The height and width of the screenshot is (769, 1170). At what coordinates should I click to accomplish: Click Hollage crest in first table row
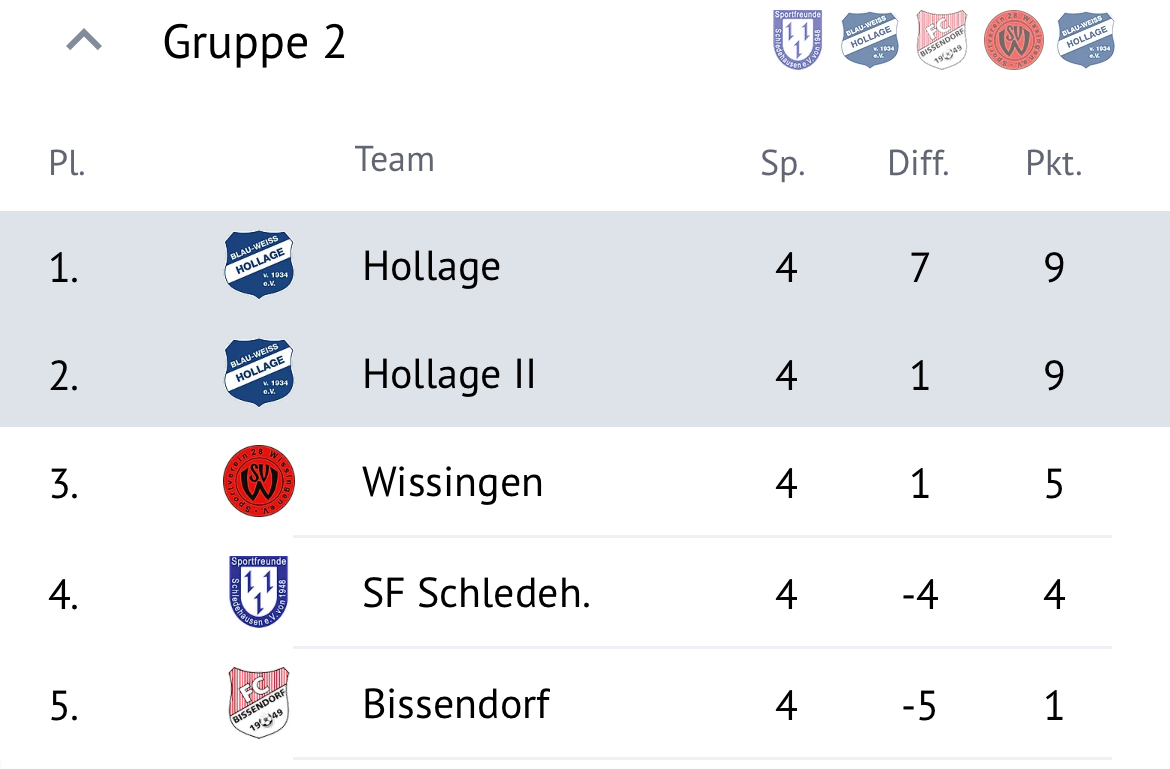259,265
